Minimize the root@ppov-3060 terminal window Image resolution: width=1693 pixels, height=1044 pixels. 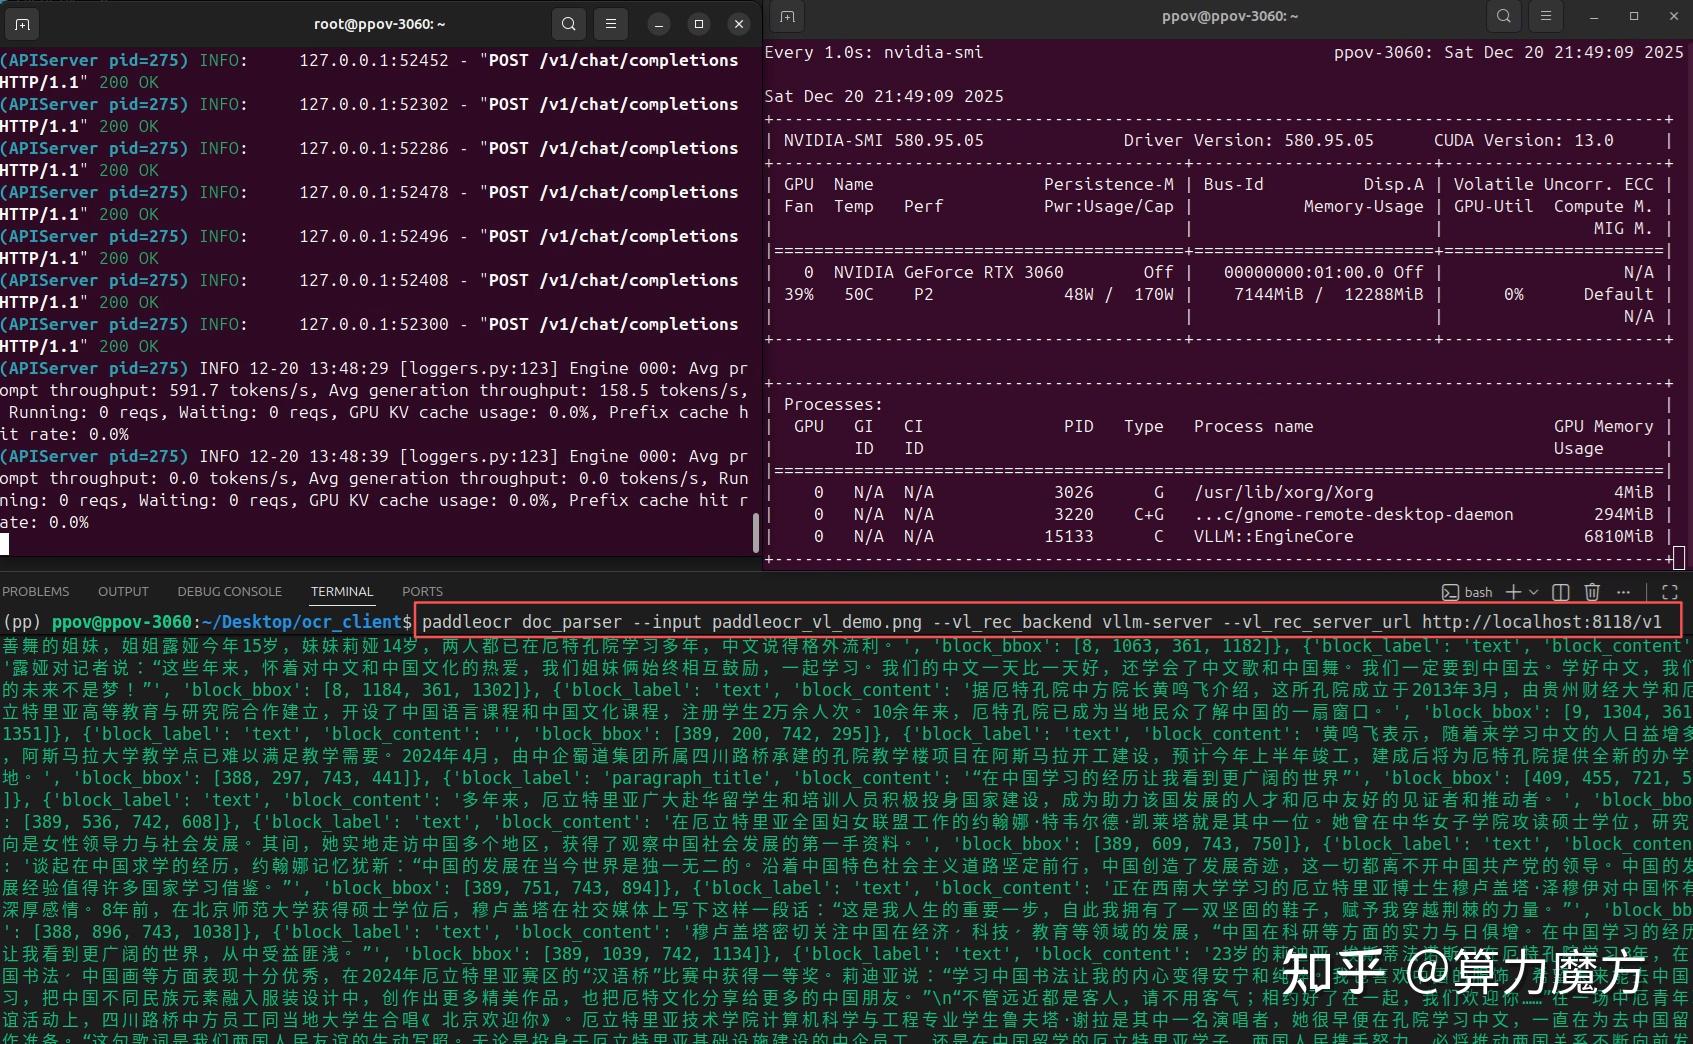658,24
